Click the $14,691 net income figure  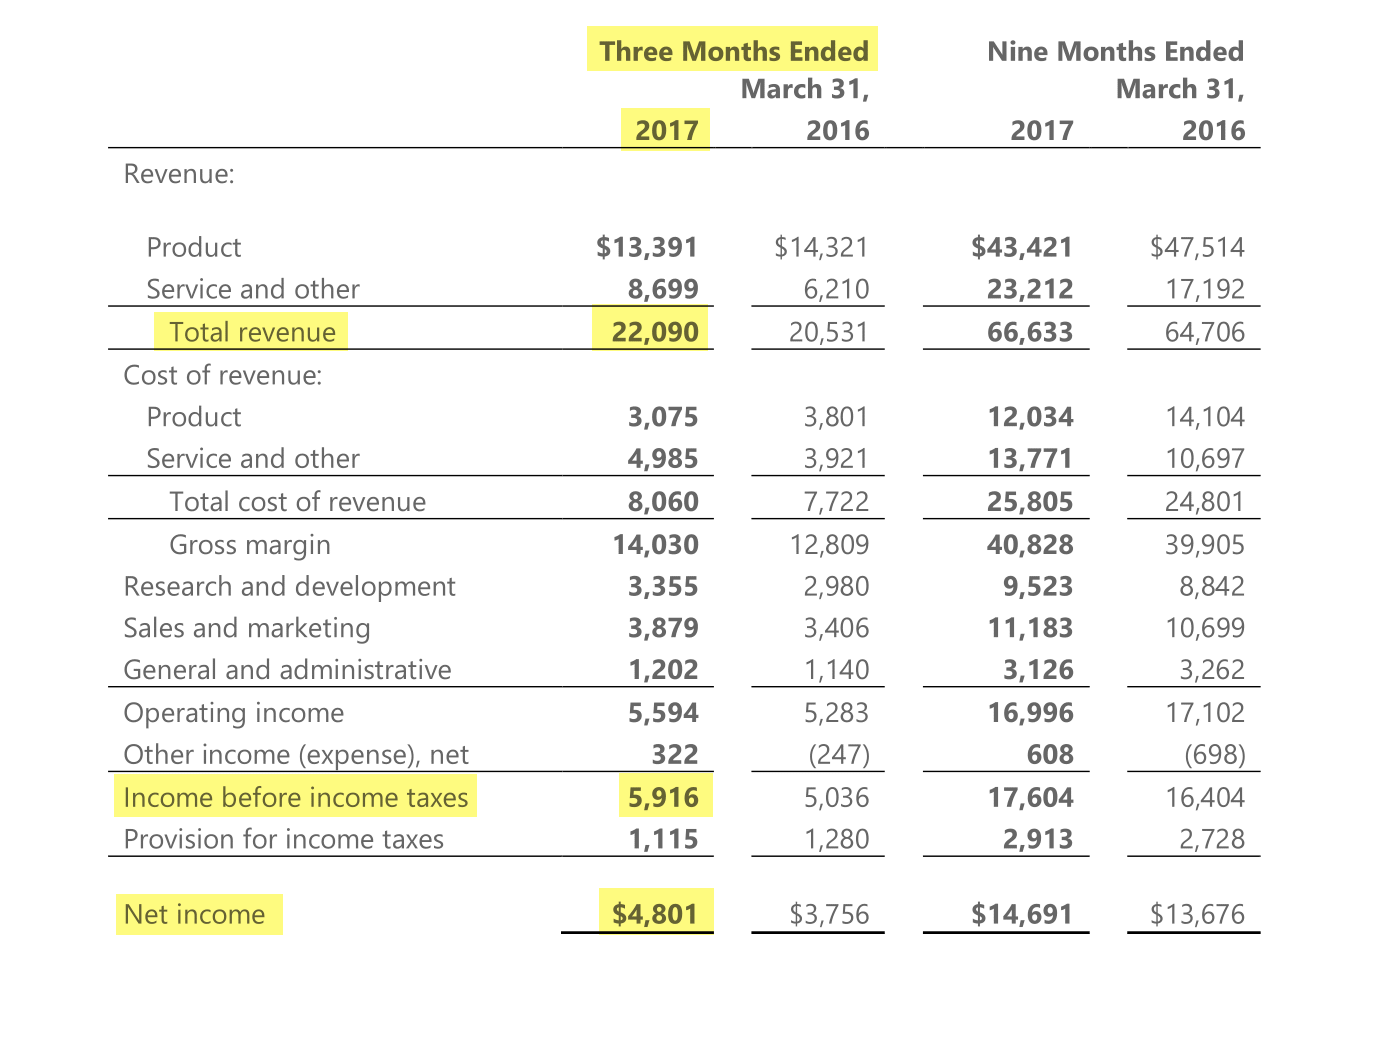tap(1022, 914)
